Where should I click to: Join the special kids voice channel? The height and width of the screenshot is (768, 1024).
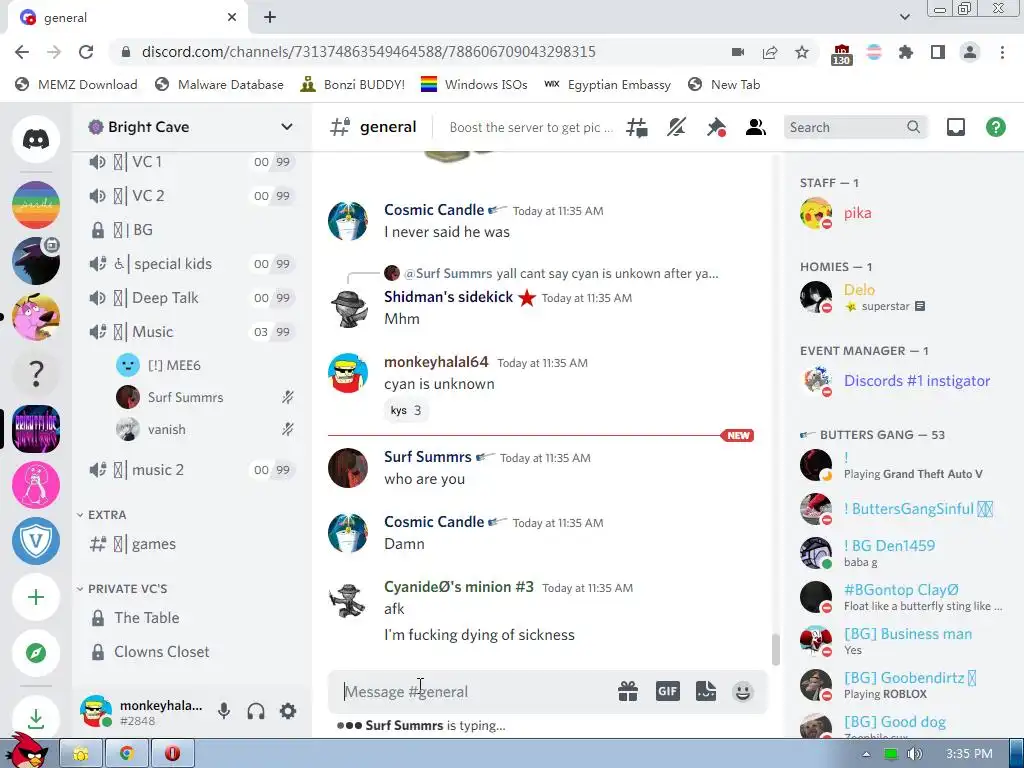(x=190, y=264)
